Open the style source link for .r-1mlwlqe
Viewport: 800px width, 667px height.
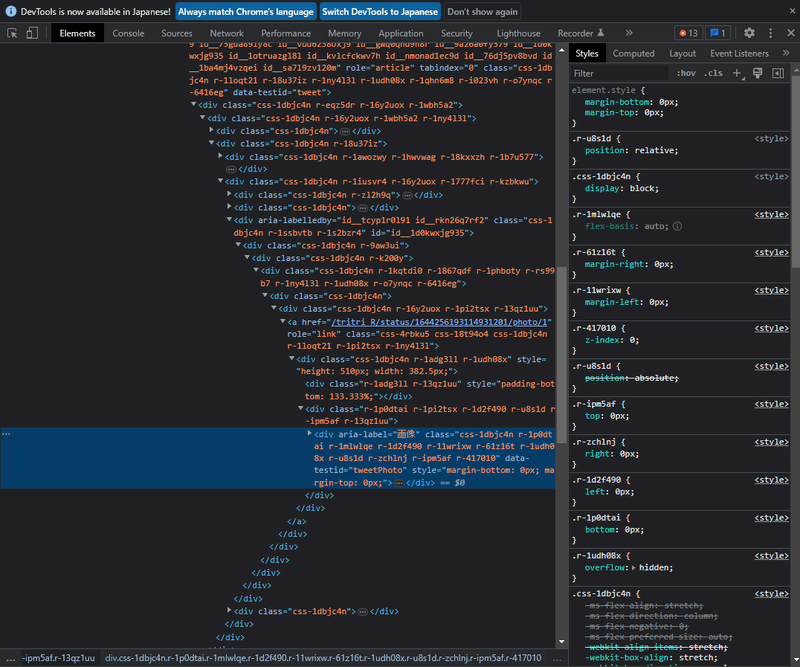coord(771,214)
